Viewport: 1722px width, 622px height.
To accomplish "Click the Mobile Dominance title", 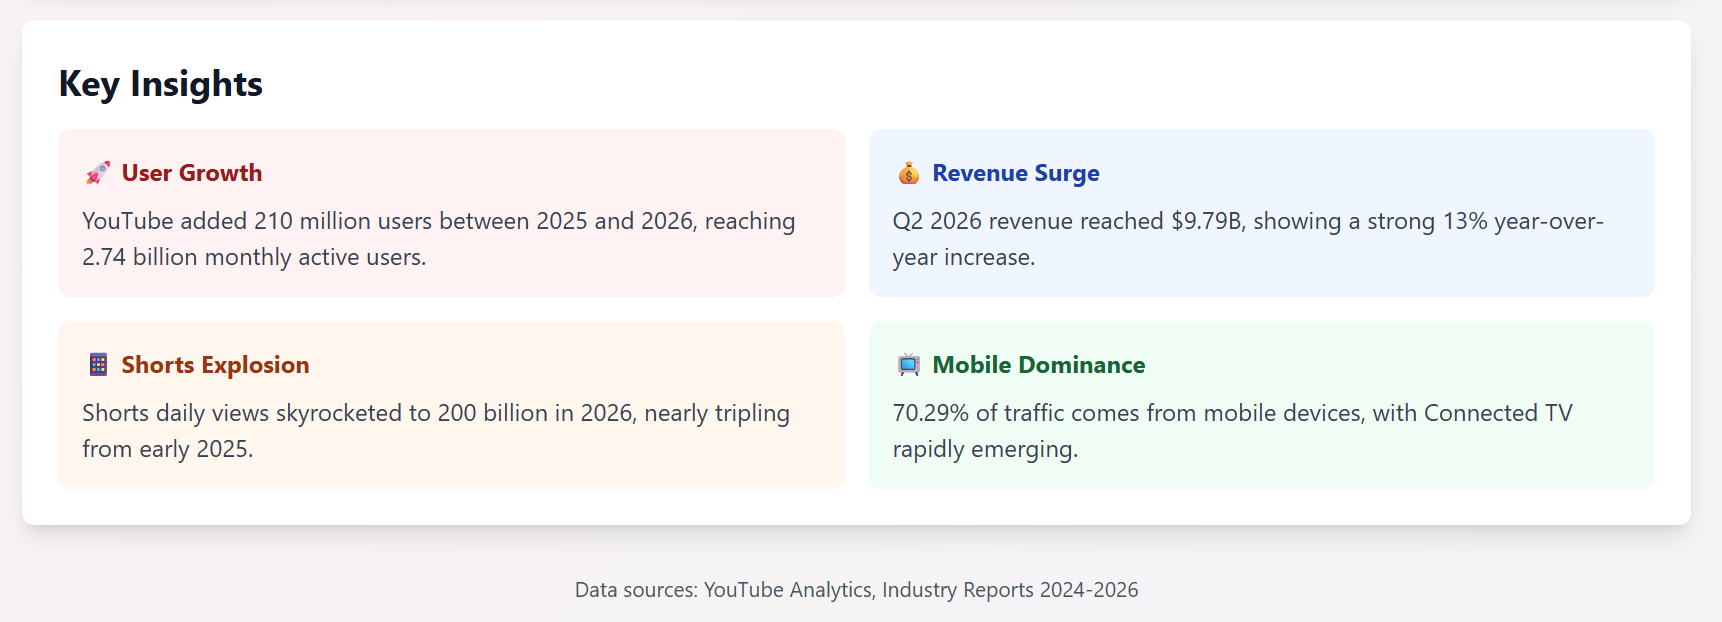I will [x=1038, y=365].
